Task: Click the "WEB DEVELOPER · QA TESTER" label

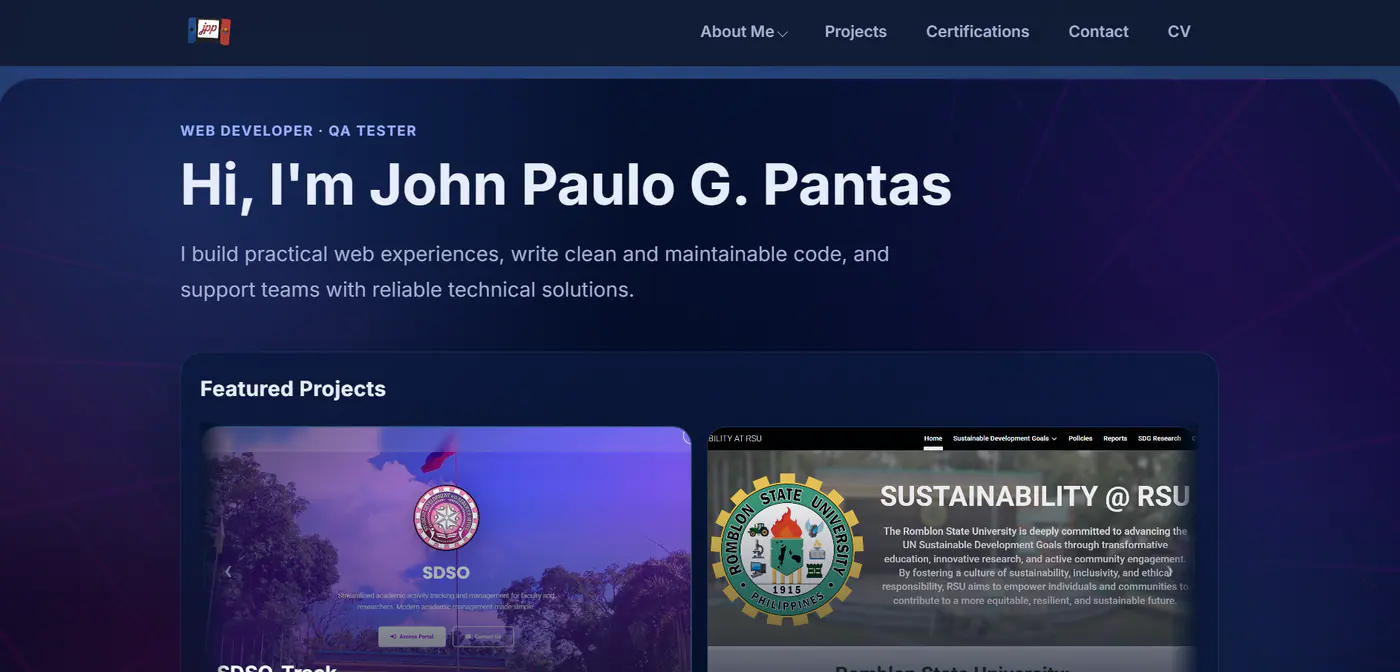Action: 298,131
